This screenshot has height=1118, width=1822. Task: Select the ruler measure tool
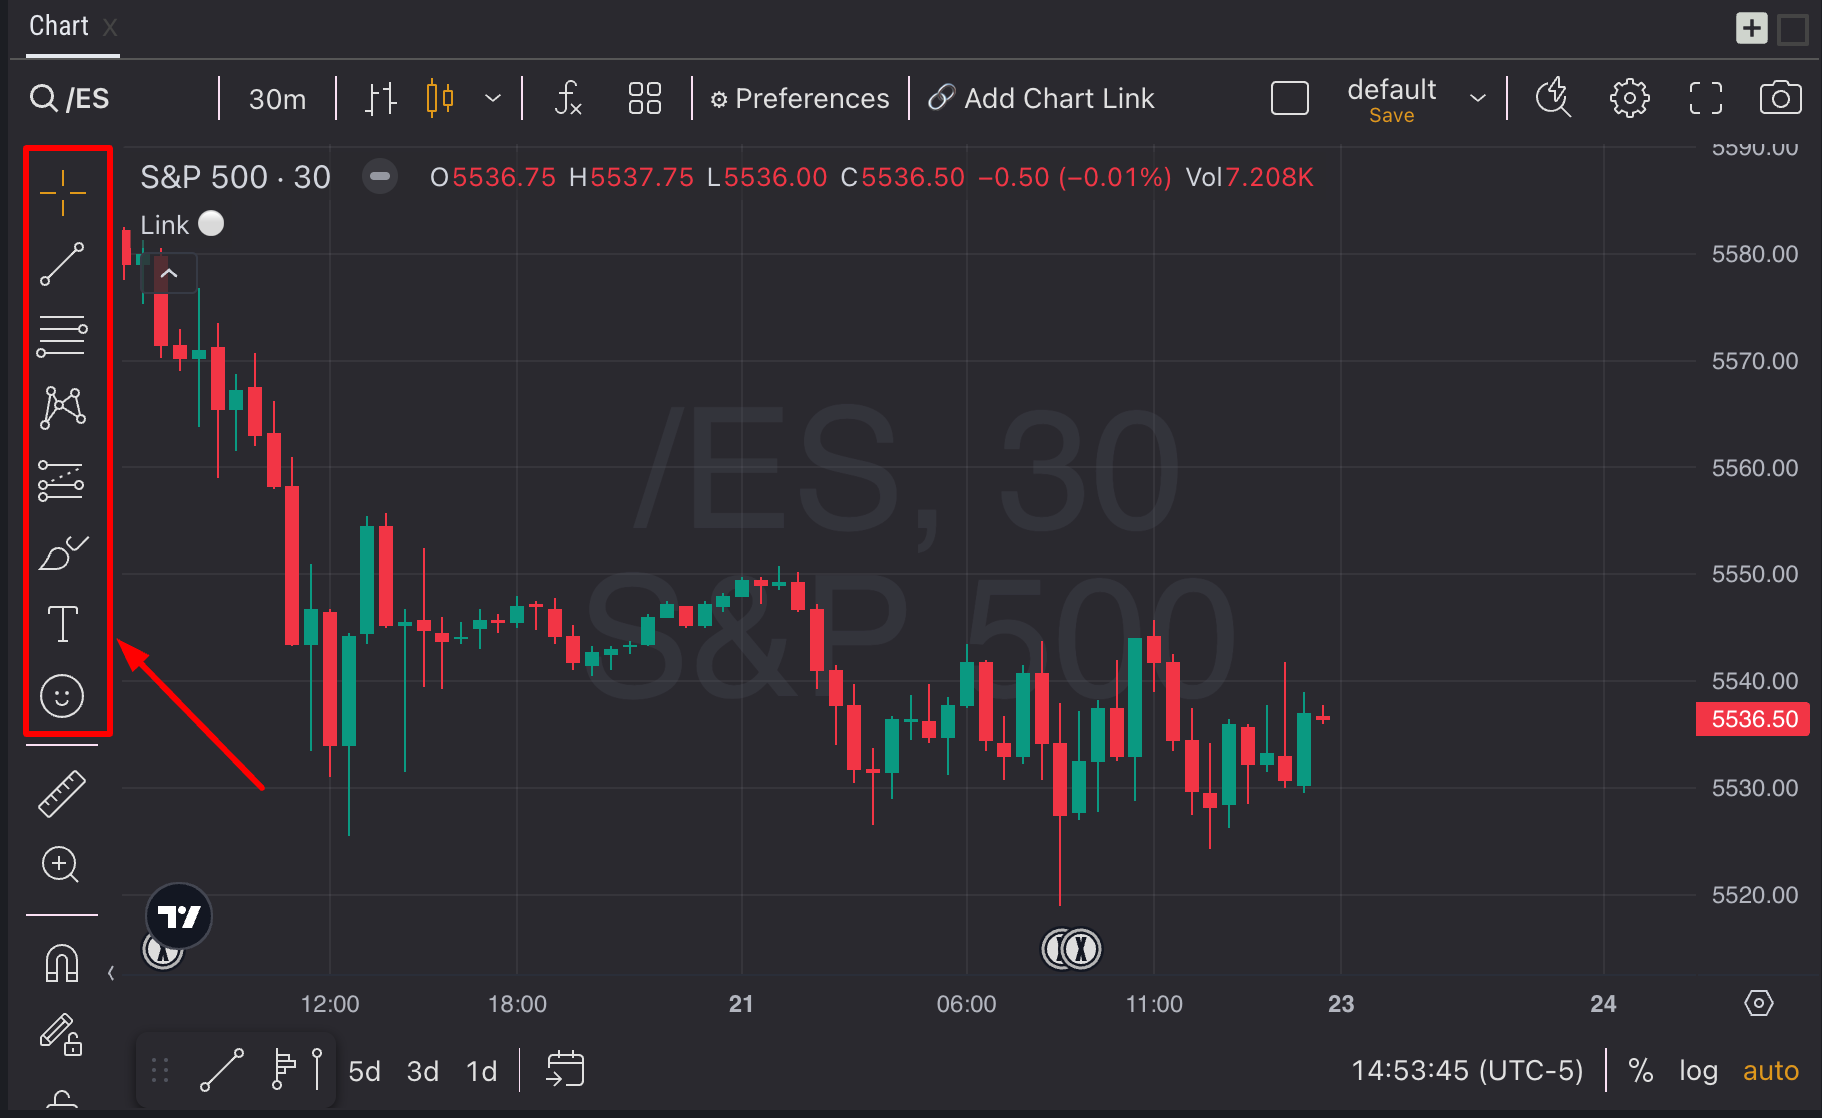point(62,794)
